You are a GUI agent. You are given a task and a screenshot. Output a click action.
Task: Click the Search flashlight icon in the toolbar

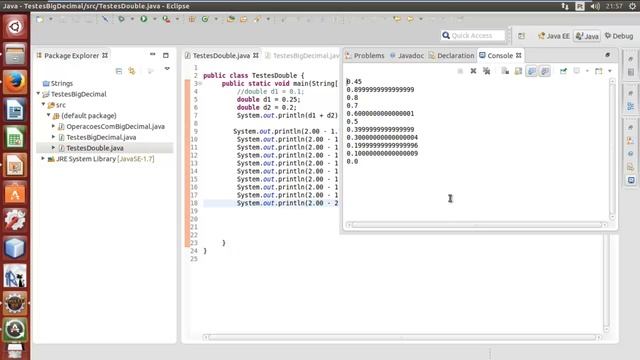(x=257, y=19)
